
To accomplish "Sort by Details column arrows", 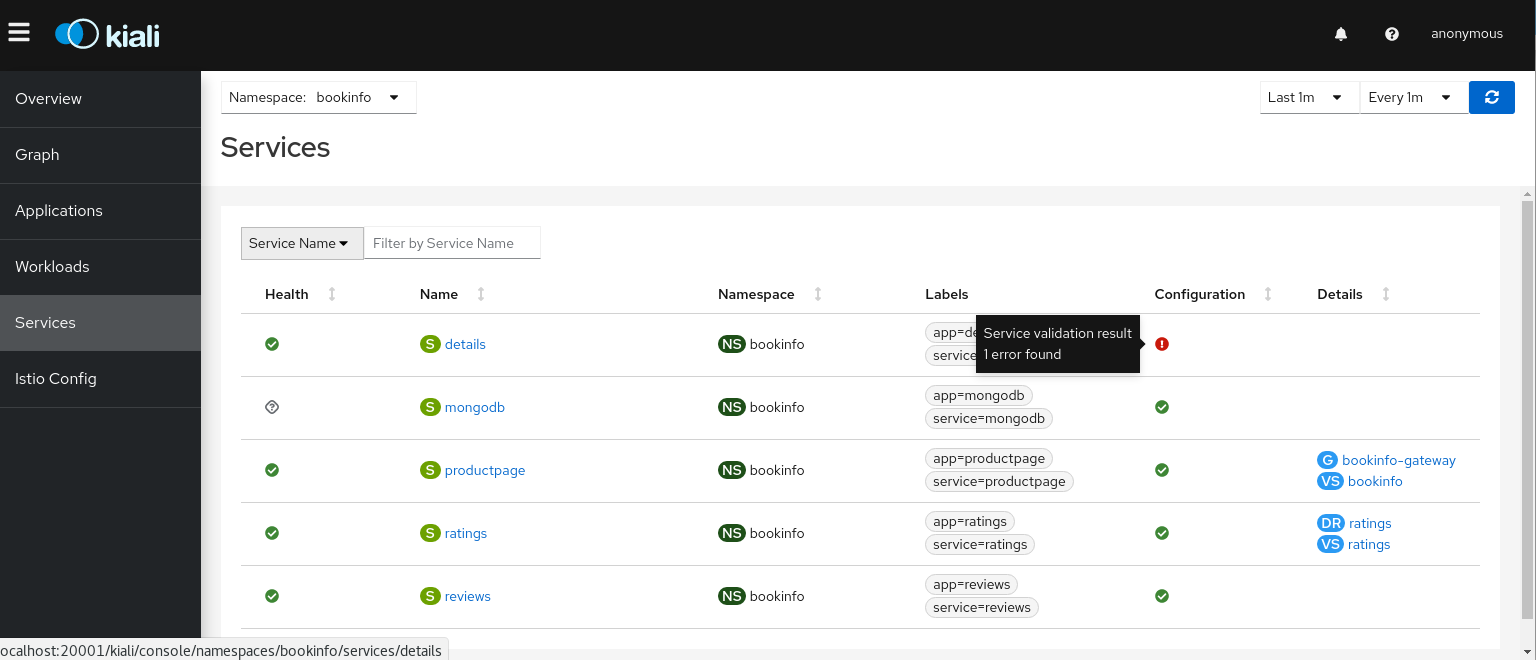I will coord(1386,294).
